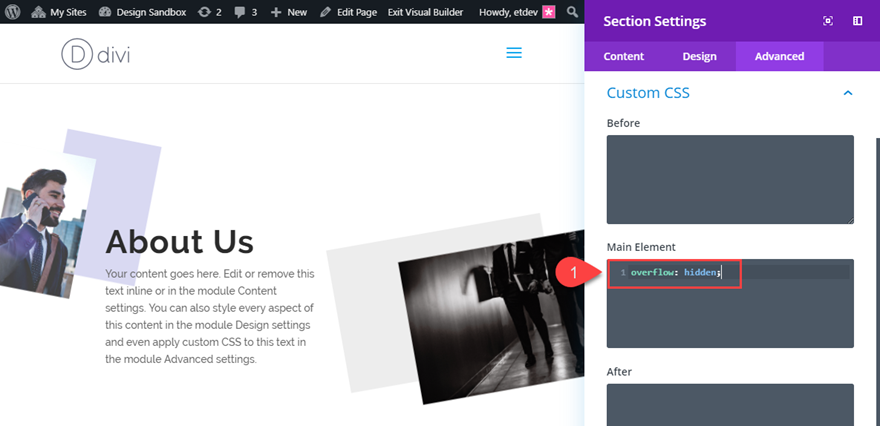Click the Custom CSS heading
This screenshot has height=426, width=880.
tap(648, 93)
